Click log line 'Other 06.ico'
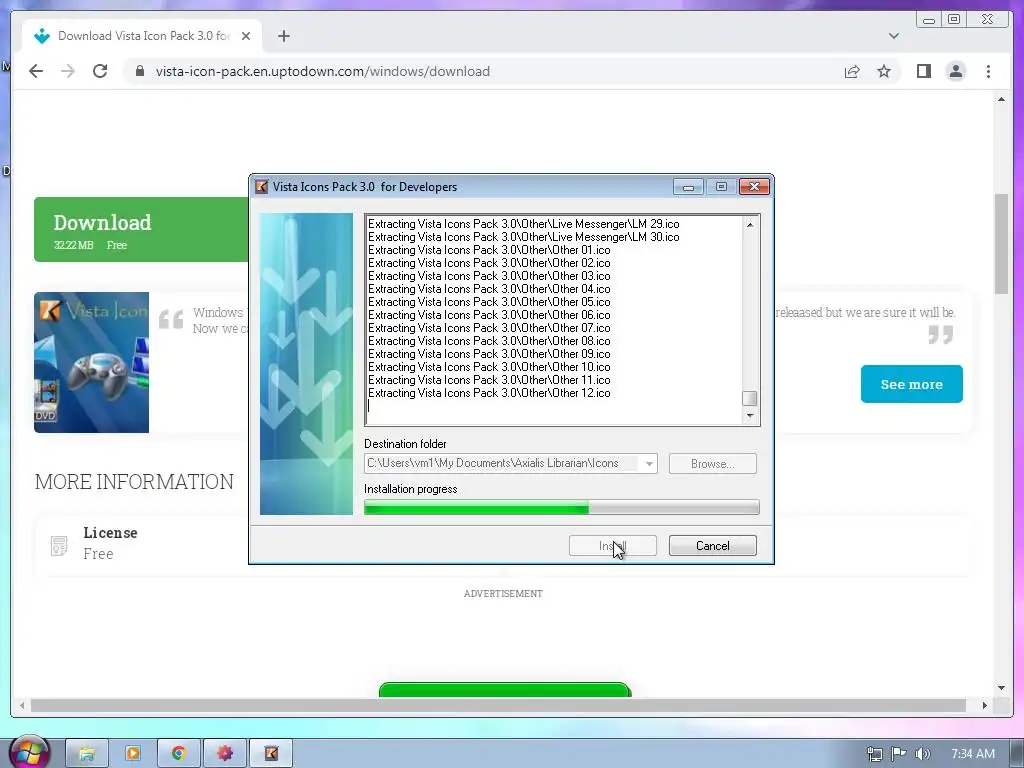This screenshot has height=768, width=1024. [489, 315]
